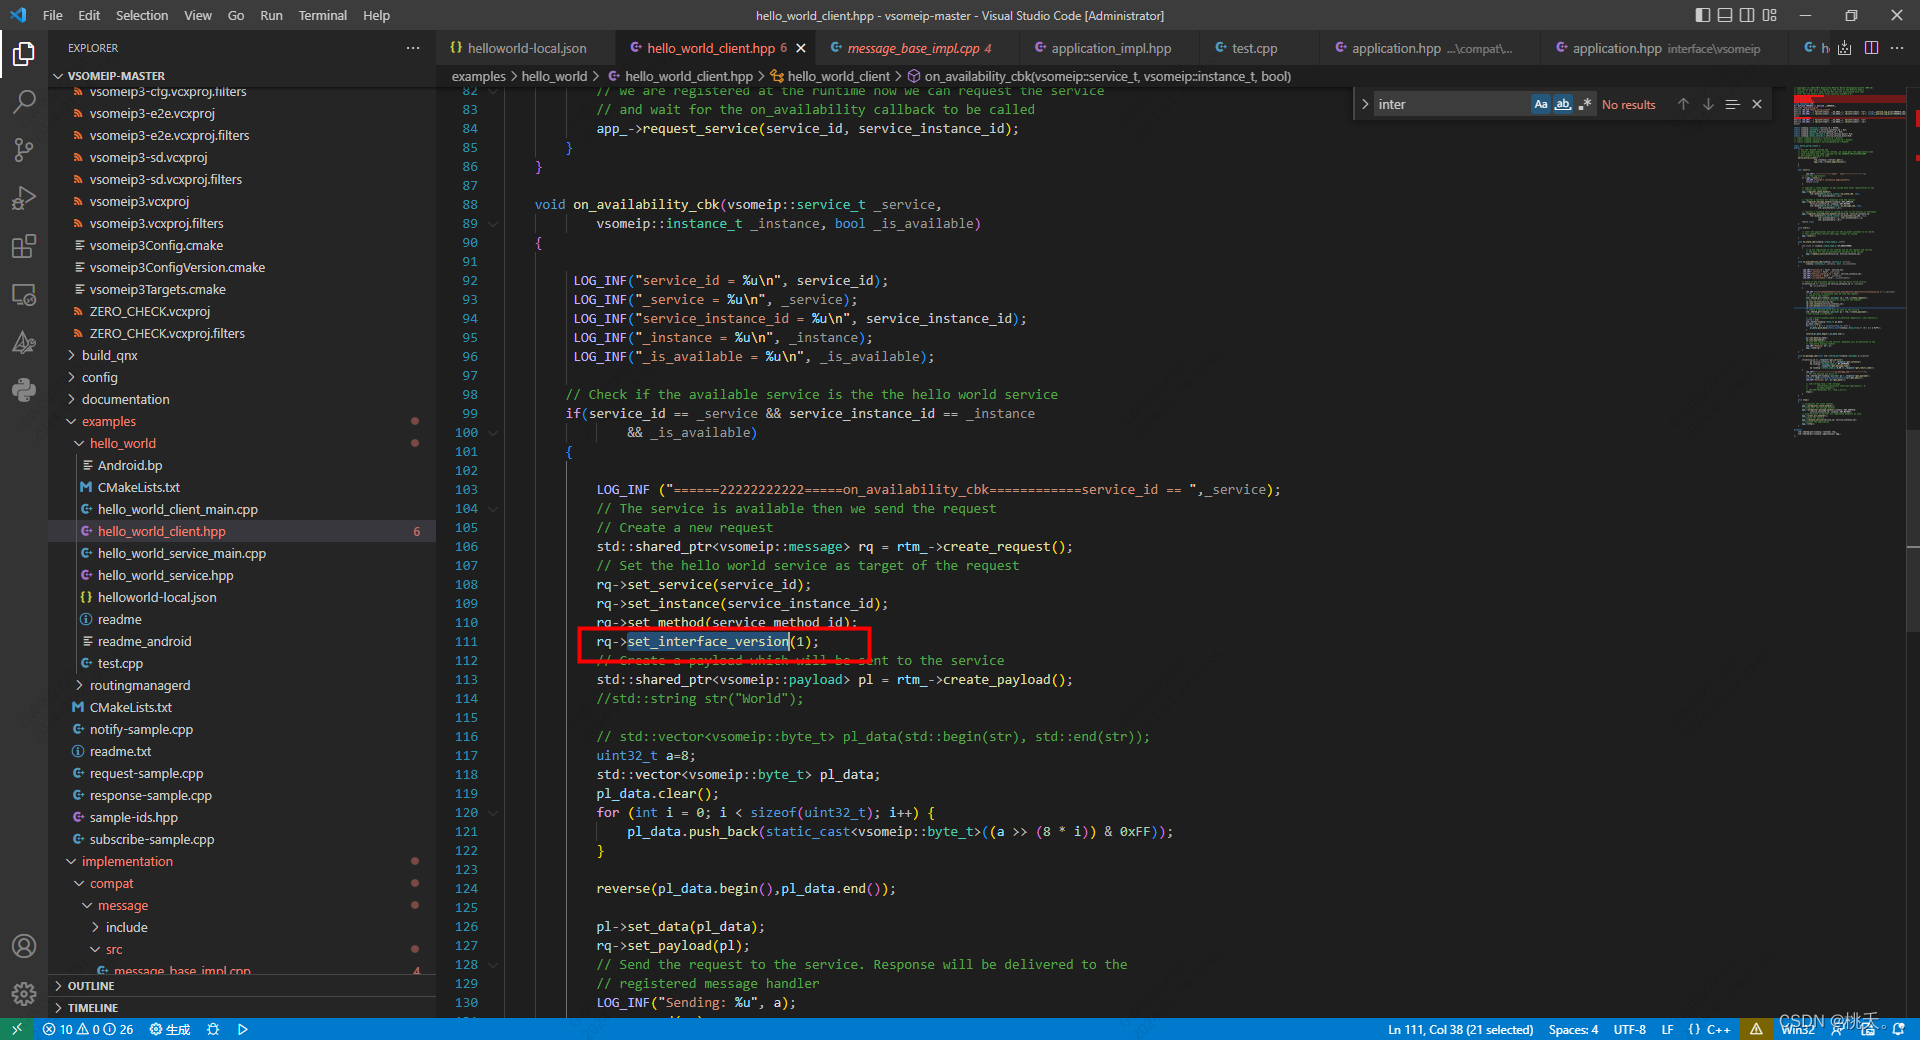Open problems count in status bar
Image resolution: width=1920 pixels, height=1040 pixels.
(x=88, y=1029)
